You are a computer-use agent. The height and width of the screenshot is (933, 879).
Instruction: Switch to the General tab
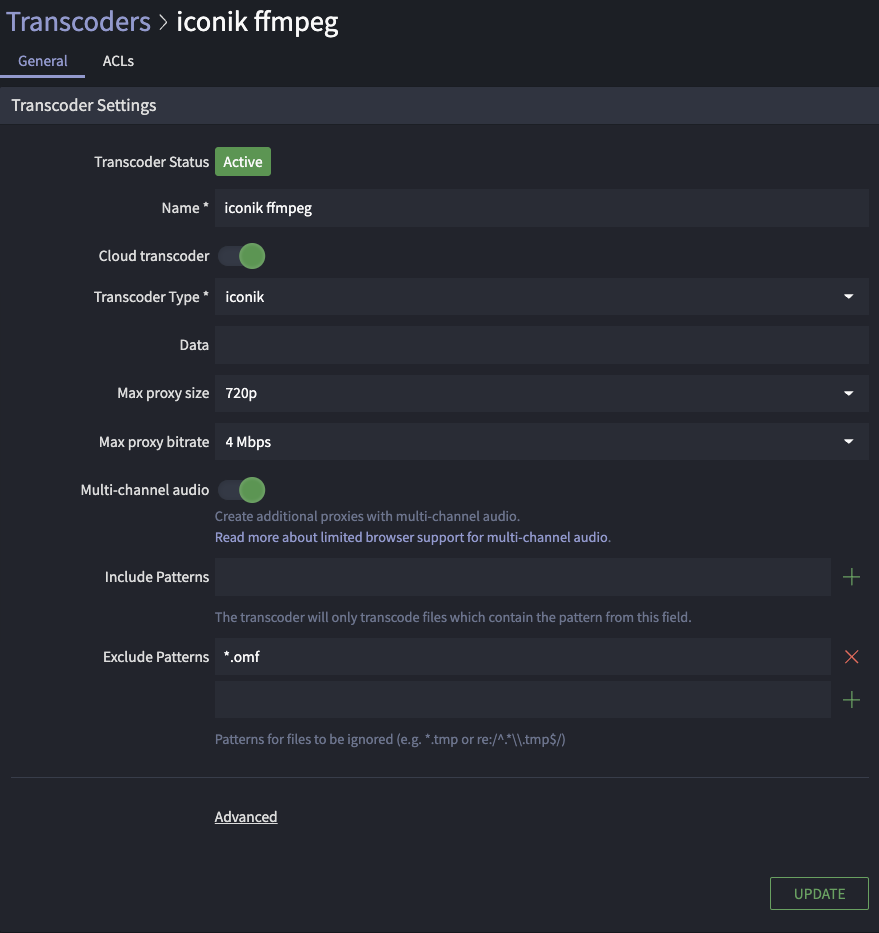pos(43,61)
